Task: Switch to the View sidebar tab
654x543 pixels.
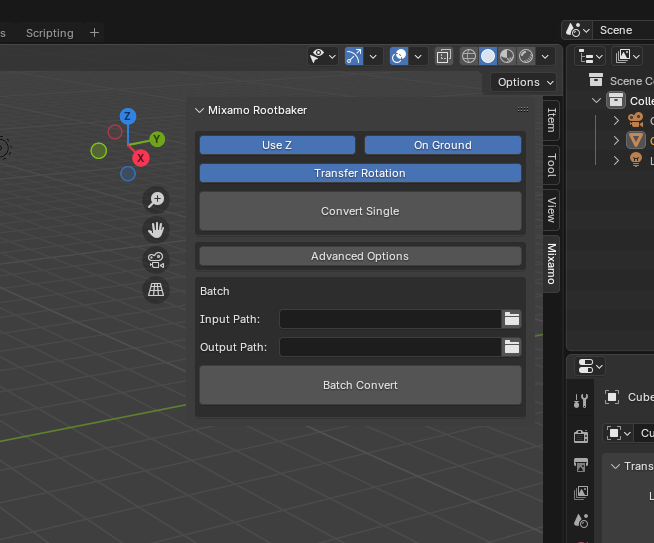Action: click(551, 210)
